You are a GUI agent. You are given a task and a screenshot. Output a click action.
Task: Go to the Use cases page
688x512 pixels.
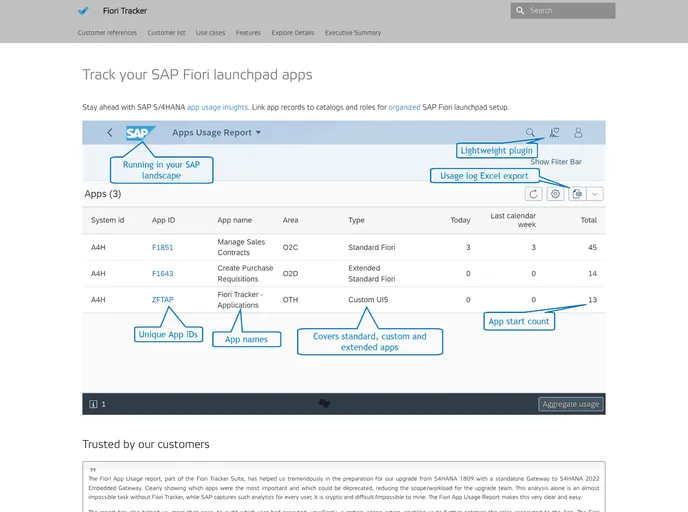pos(210,32)
